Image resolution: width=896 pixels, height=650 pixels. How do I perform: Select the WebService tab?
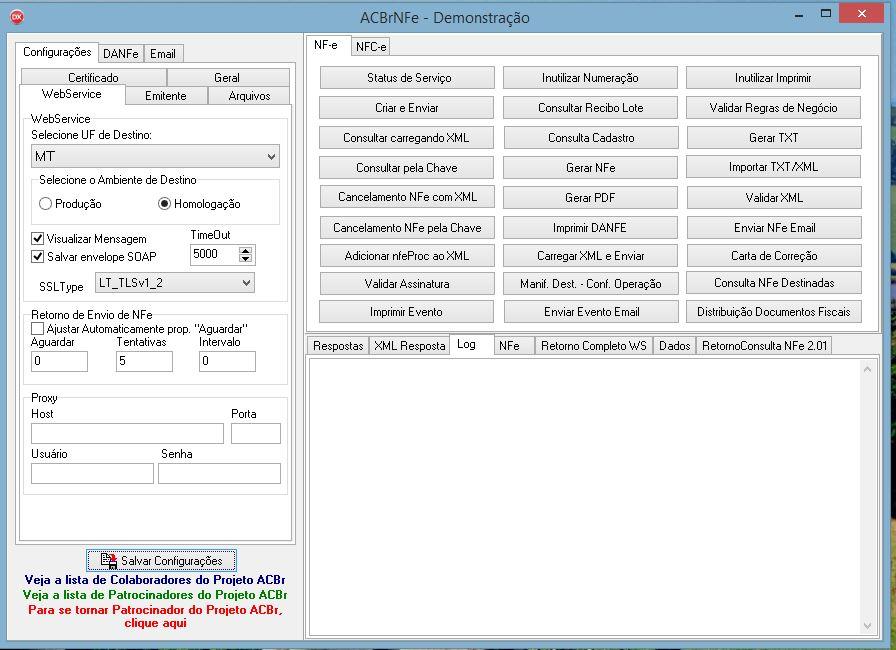tap(72, 94)
